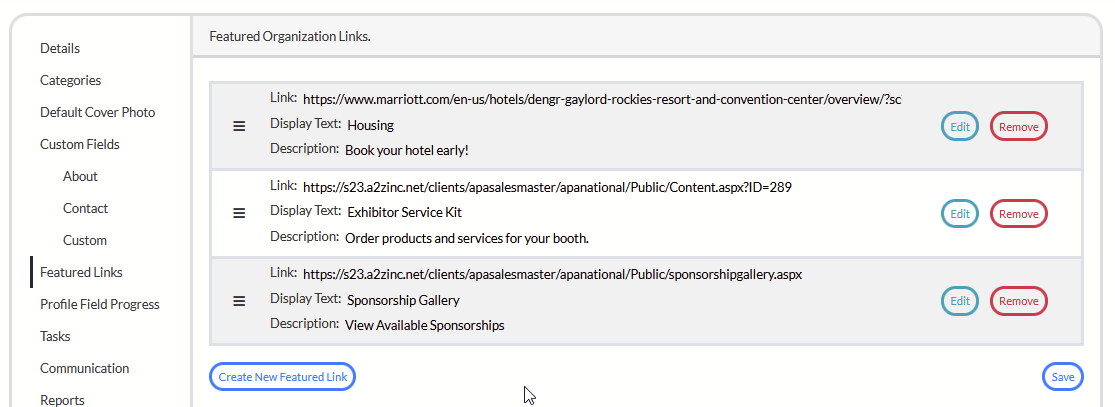Save the featured links

tap(1062, 377)
